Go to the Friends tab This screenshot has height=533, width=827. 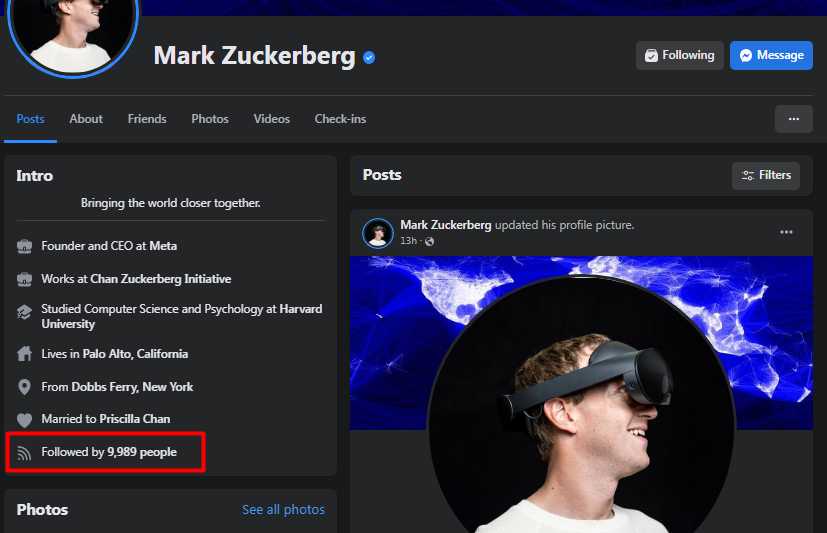(x=147, y=119)
